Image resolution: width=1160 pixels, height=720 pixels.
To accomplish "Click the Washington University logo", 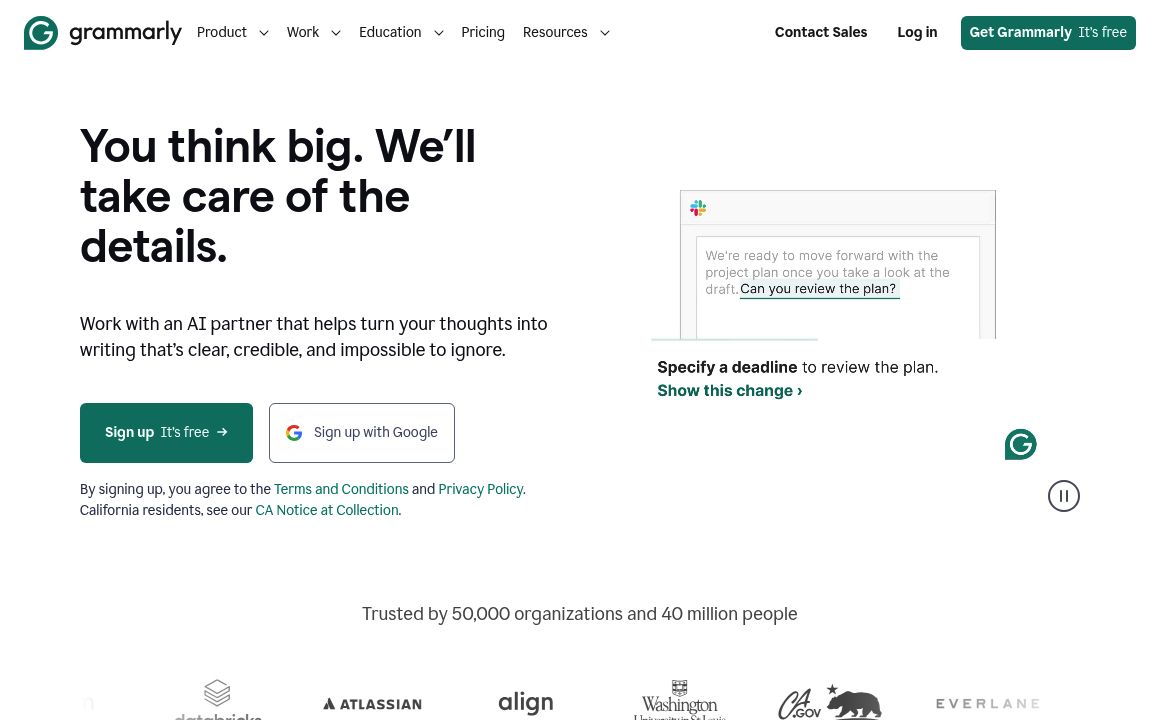I will click(679, 699).
